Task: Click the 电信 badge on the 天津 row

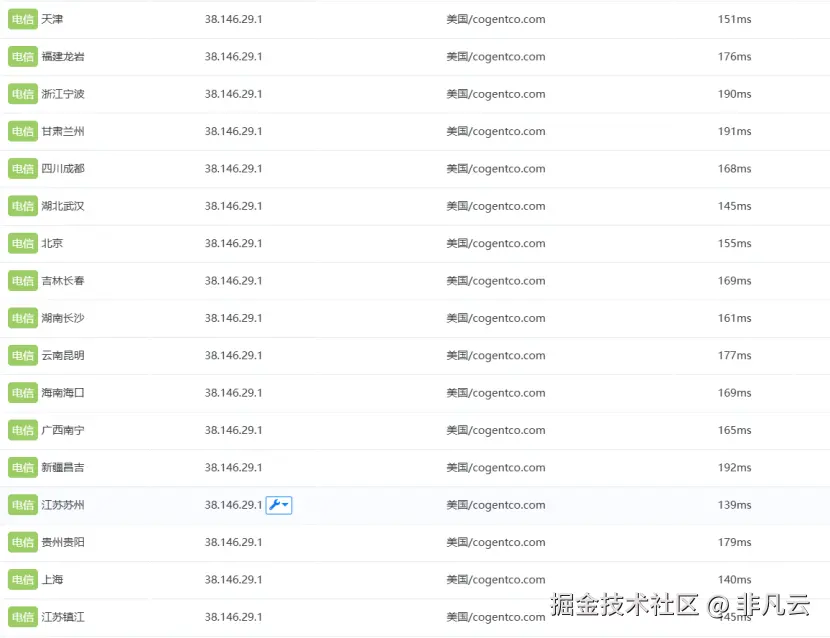Action: tap(22, 19)
